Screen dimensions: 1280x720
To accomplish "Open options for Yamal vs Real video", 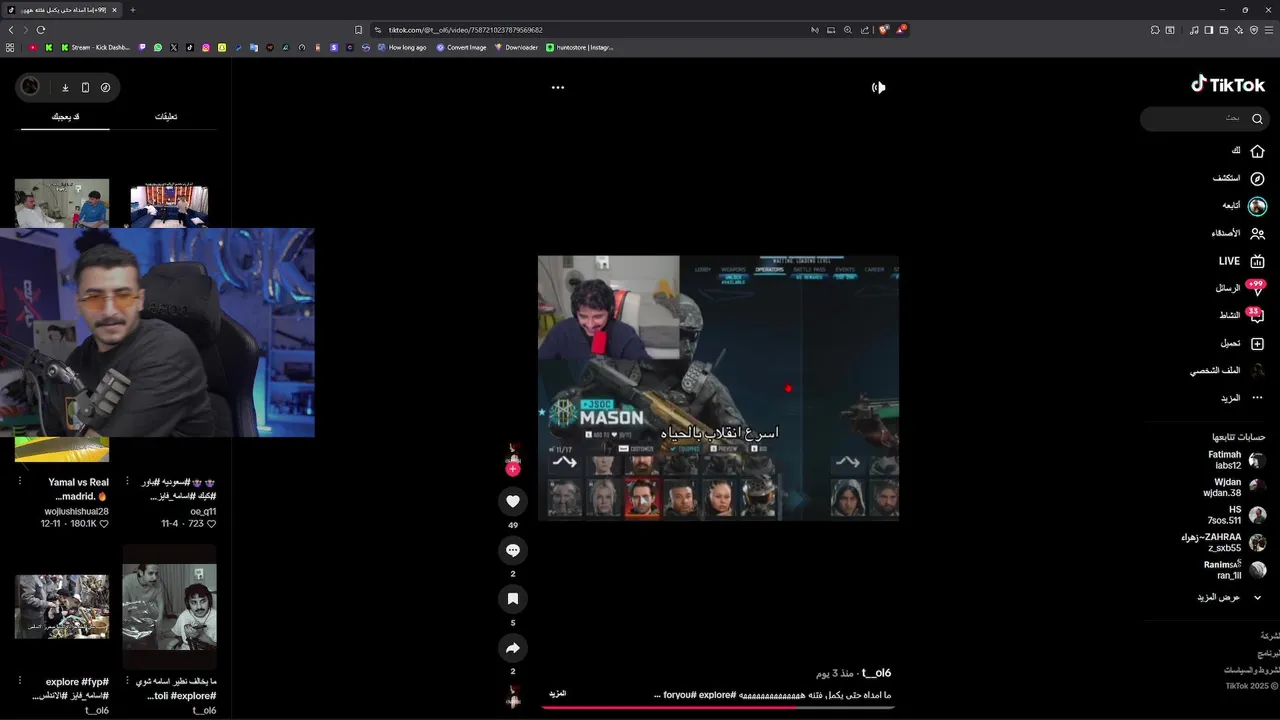I will [x=20, y=481].
